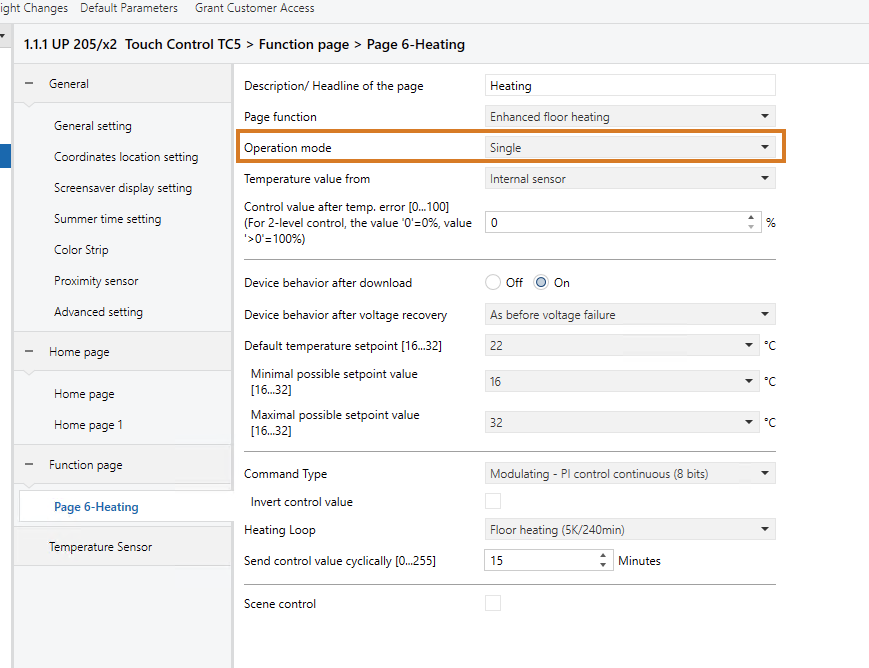Select the On radio for download behavior
The image size is (869, 668).
(541, 283)
